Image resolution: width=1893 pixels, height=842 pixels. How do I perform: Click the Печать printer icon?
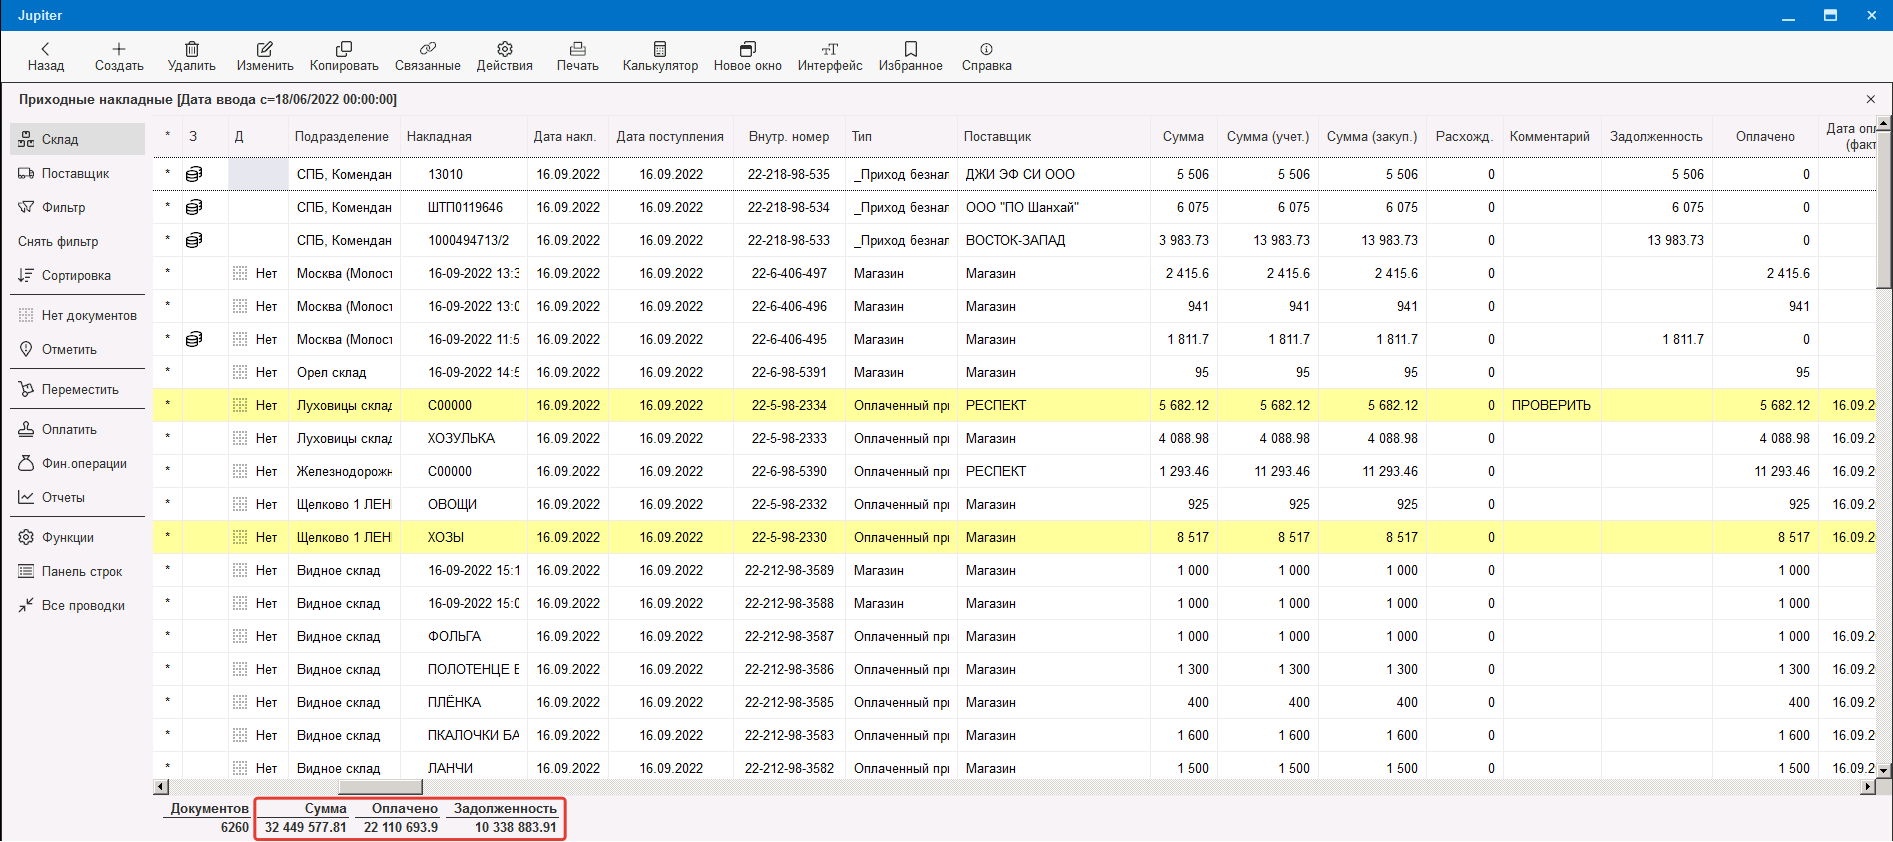click(578, 49)
